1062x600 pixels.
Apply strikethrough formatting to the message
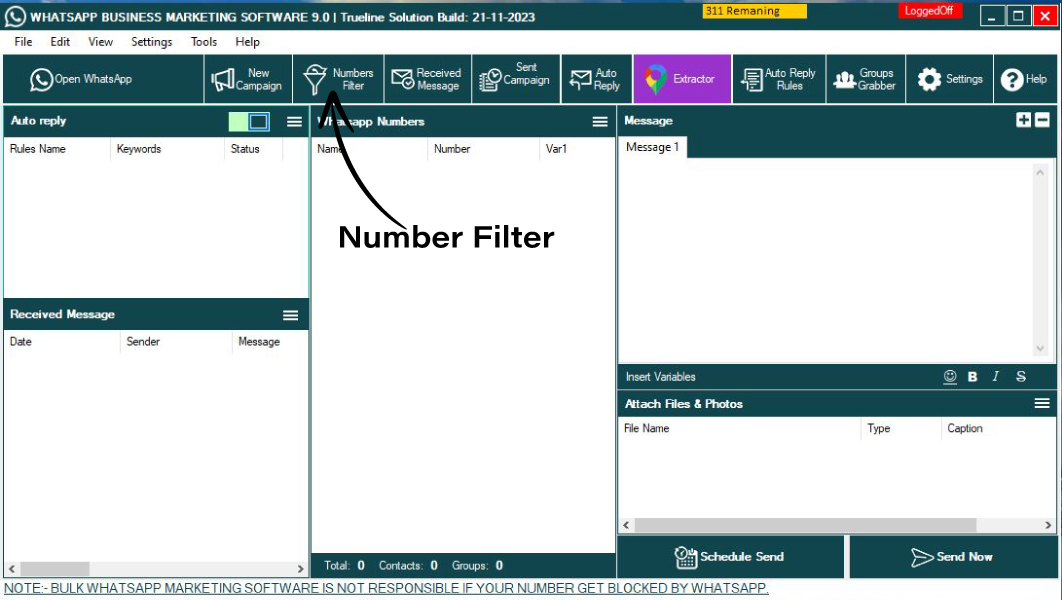pos(1021,377)
